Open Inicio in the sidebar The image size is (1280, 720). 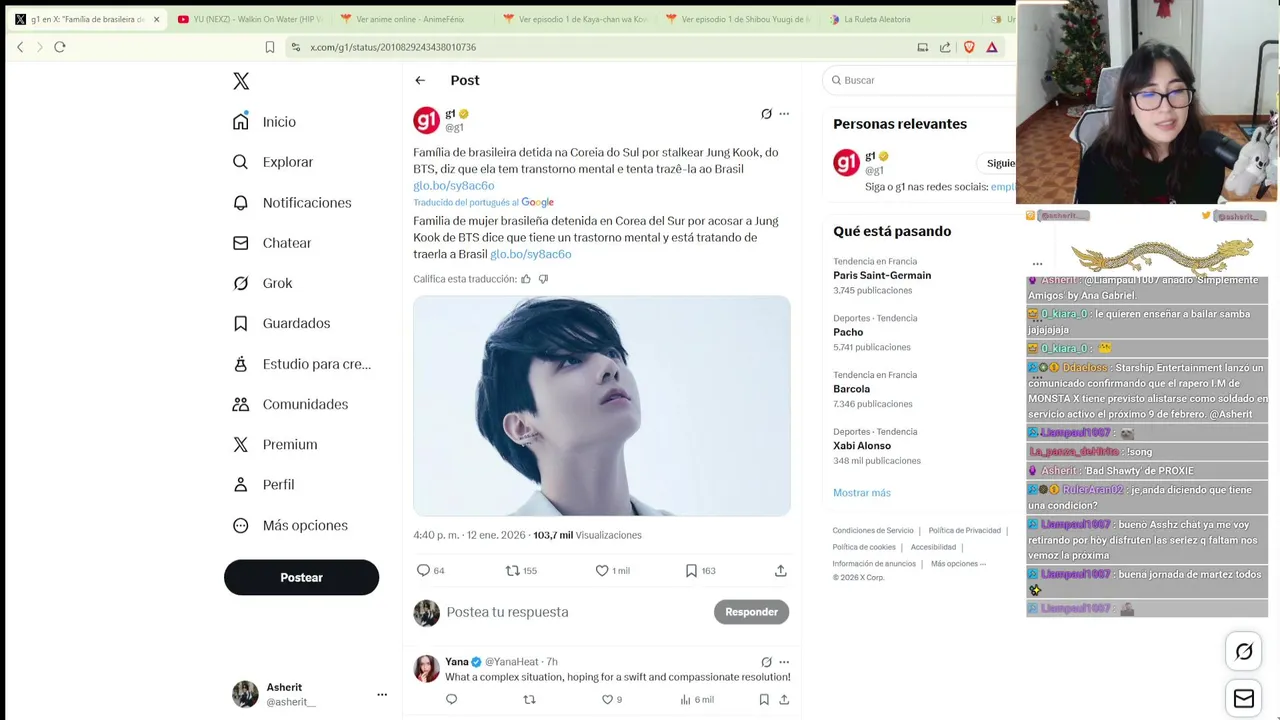(x=265, y=122)
